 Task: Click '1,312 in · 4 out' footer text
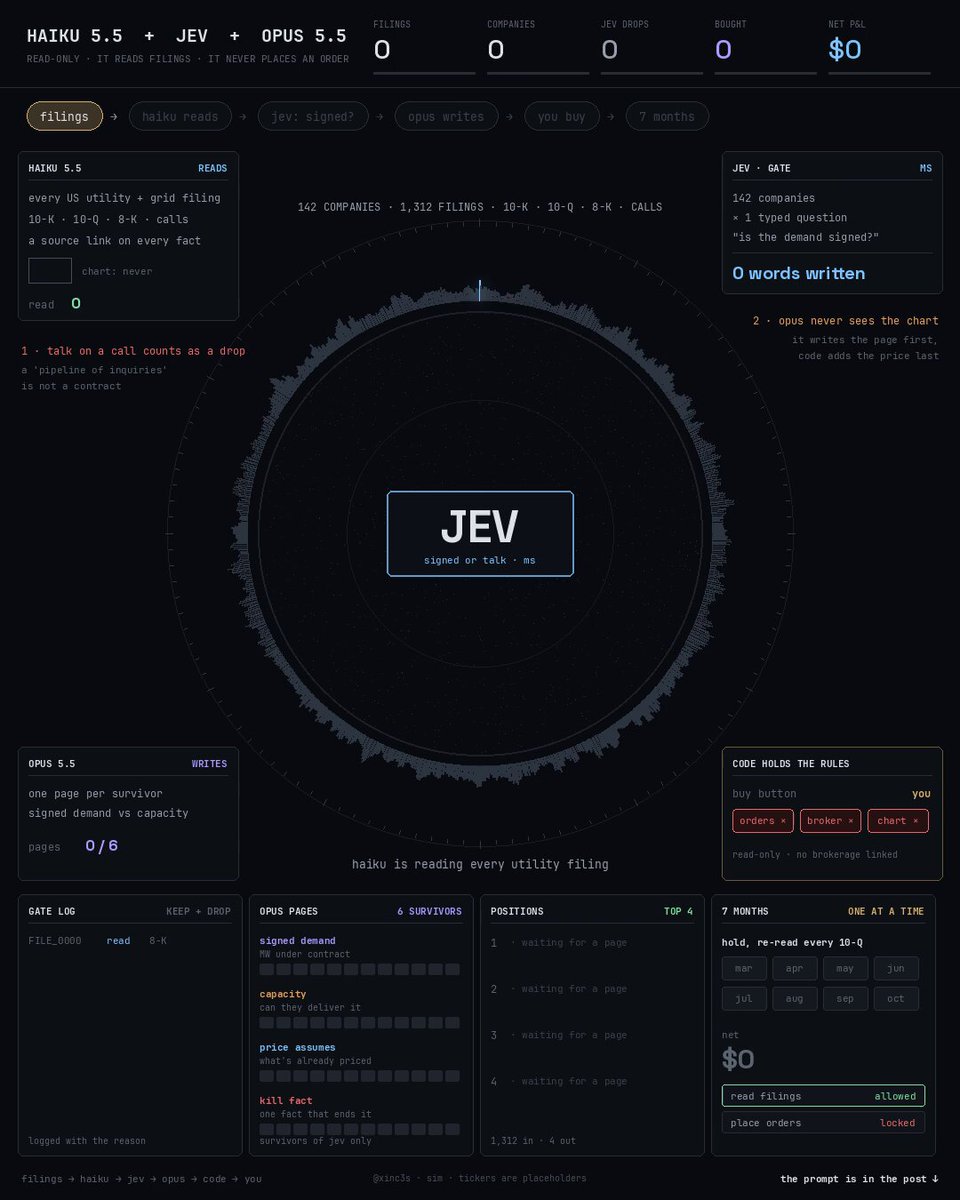(533, 1140)
